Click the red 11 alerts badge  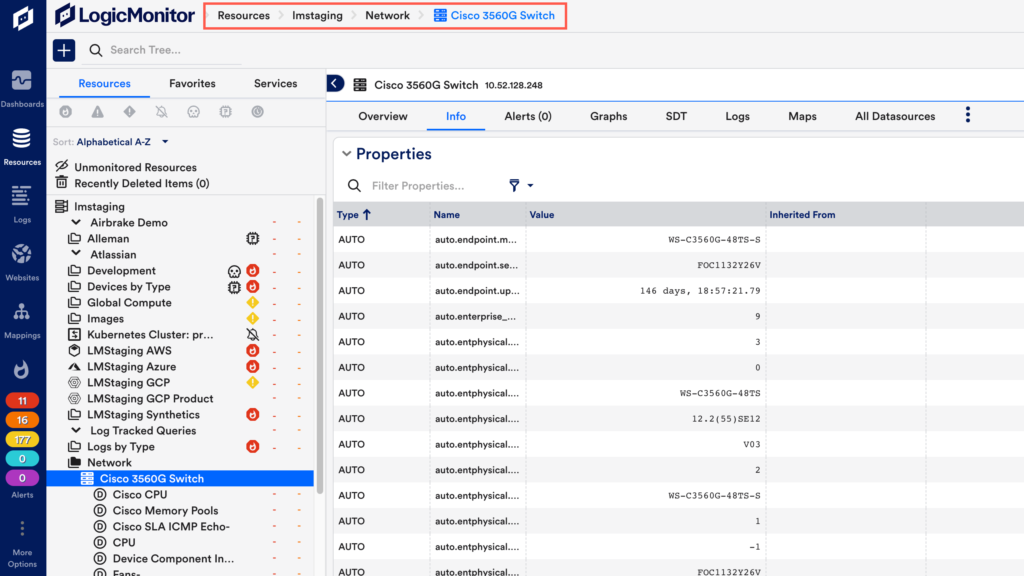point(22,400)
